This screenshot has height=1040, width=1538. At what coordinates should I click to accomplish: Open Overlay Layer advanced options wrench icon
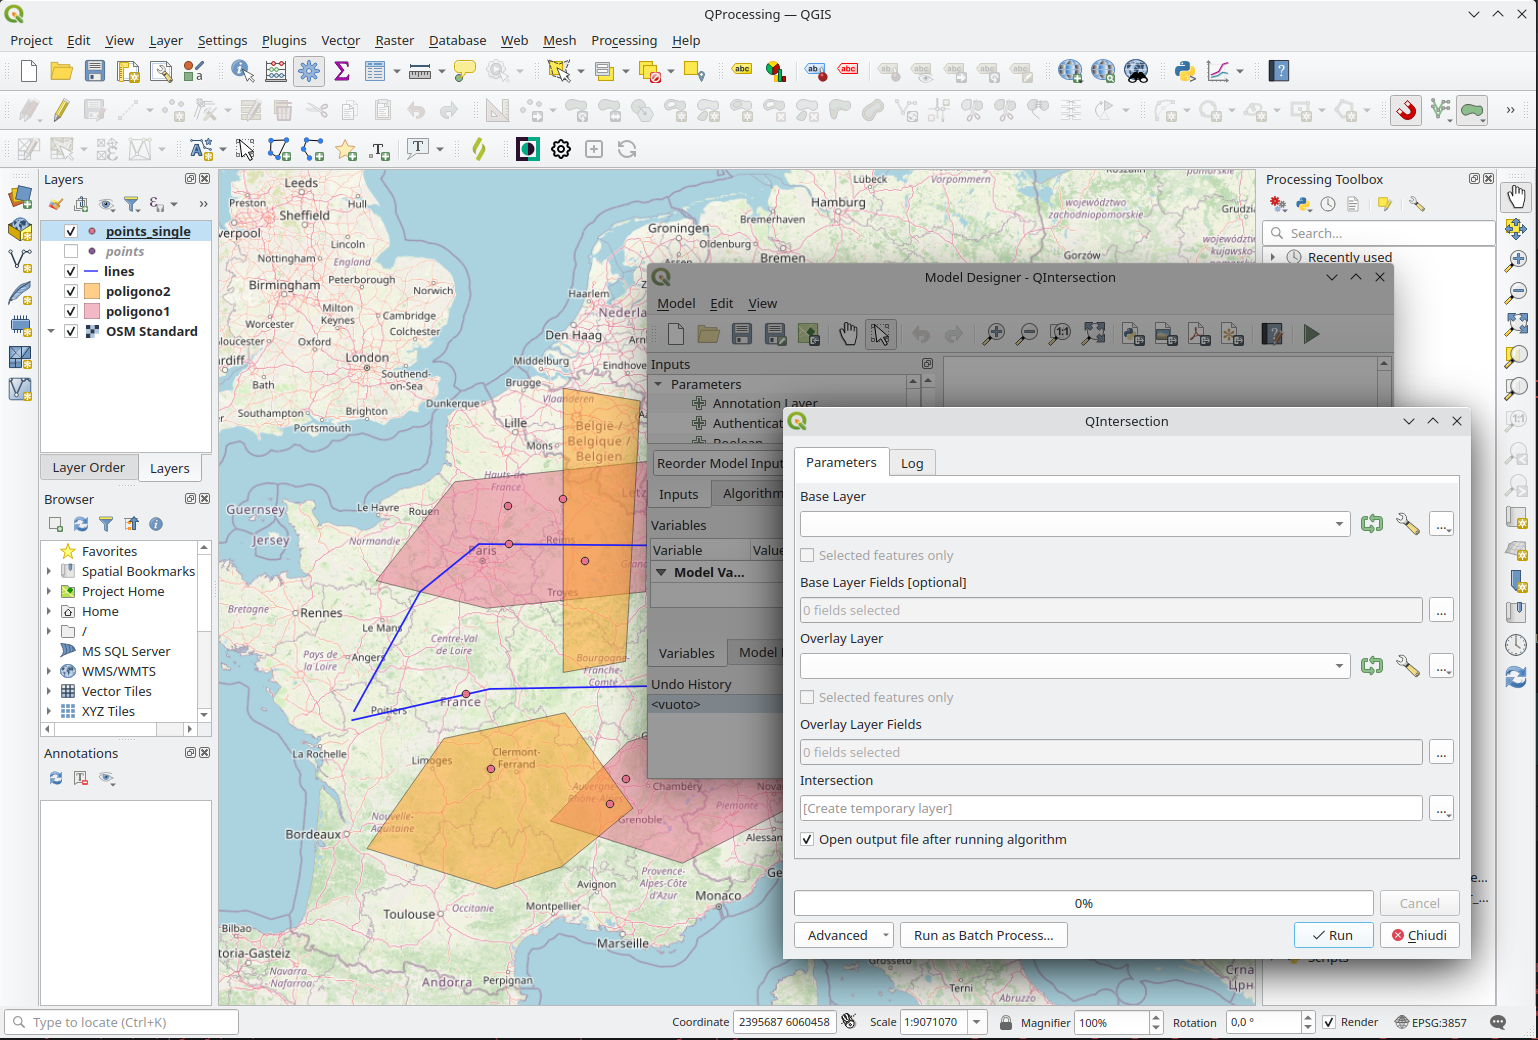tap(1407, 666)
